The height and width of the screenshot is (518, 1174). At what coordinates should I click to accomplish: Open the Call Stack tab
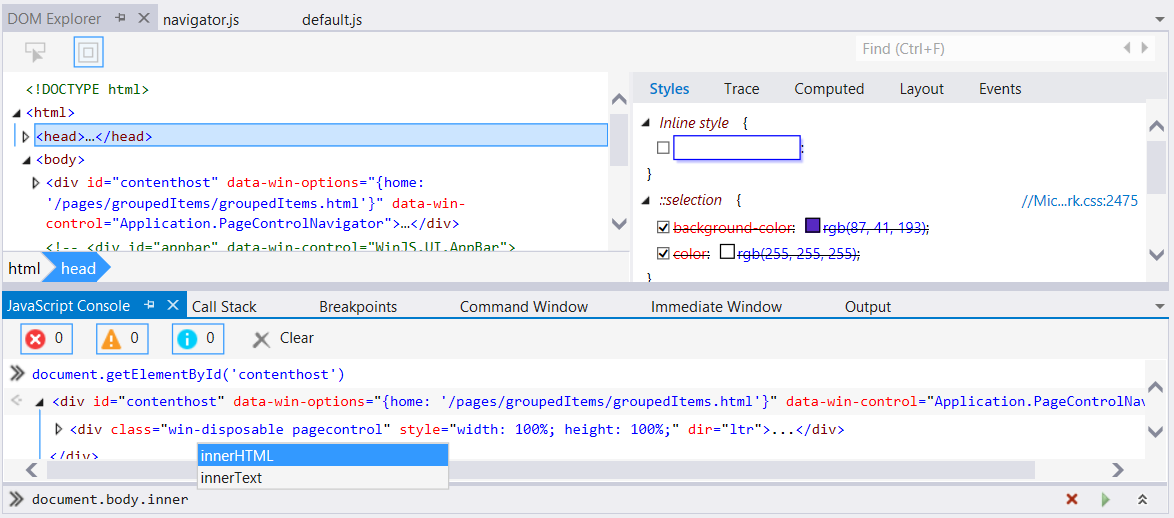pos(224,307)
